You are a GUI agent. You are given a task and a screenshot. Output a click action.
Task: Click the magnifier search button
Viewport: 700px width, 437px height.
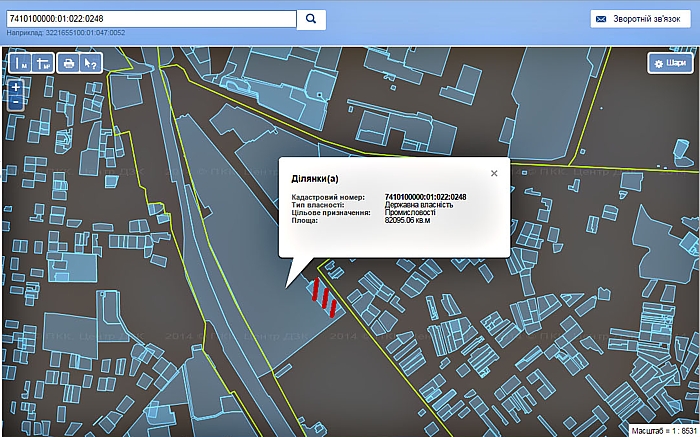pos(312,18)
